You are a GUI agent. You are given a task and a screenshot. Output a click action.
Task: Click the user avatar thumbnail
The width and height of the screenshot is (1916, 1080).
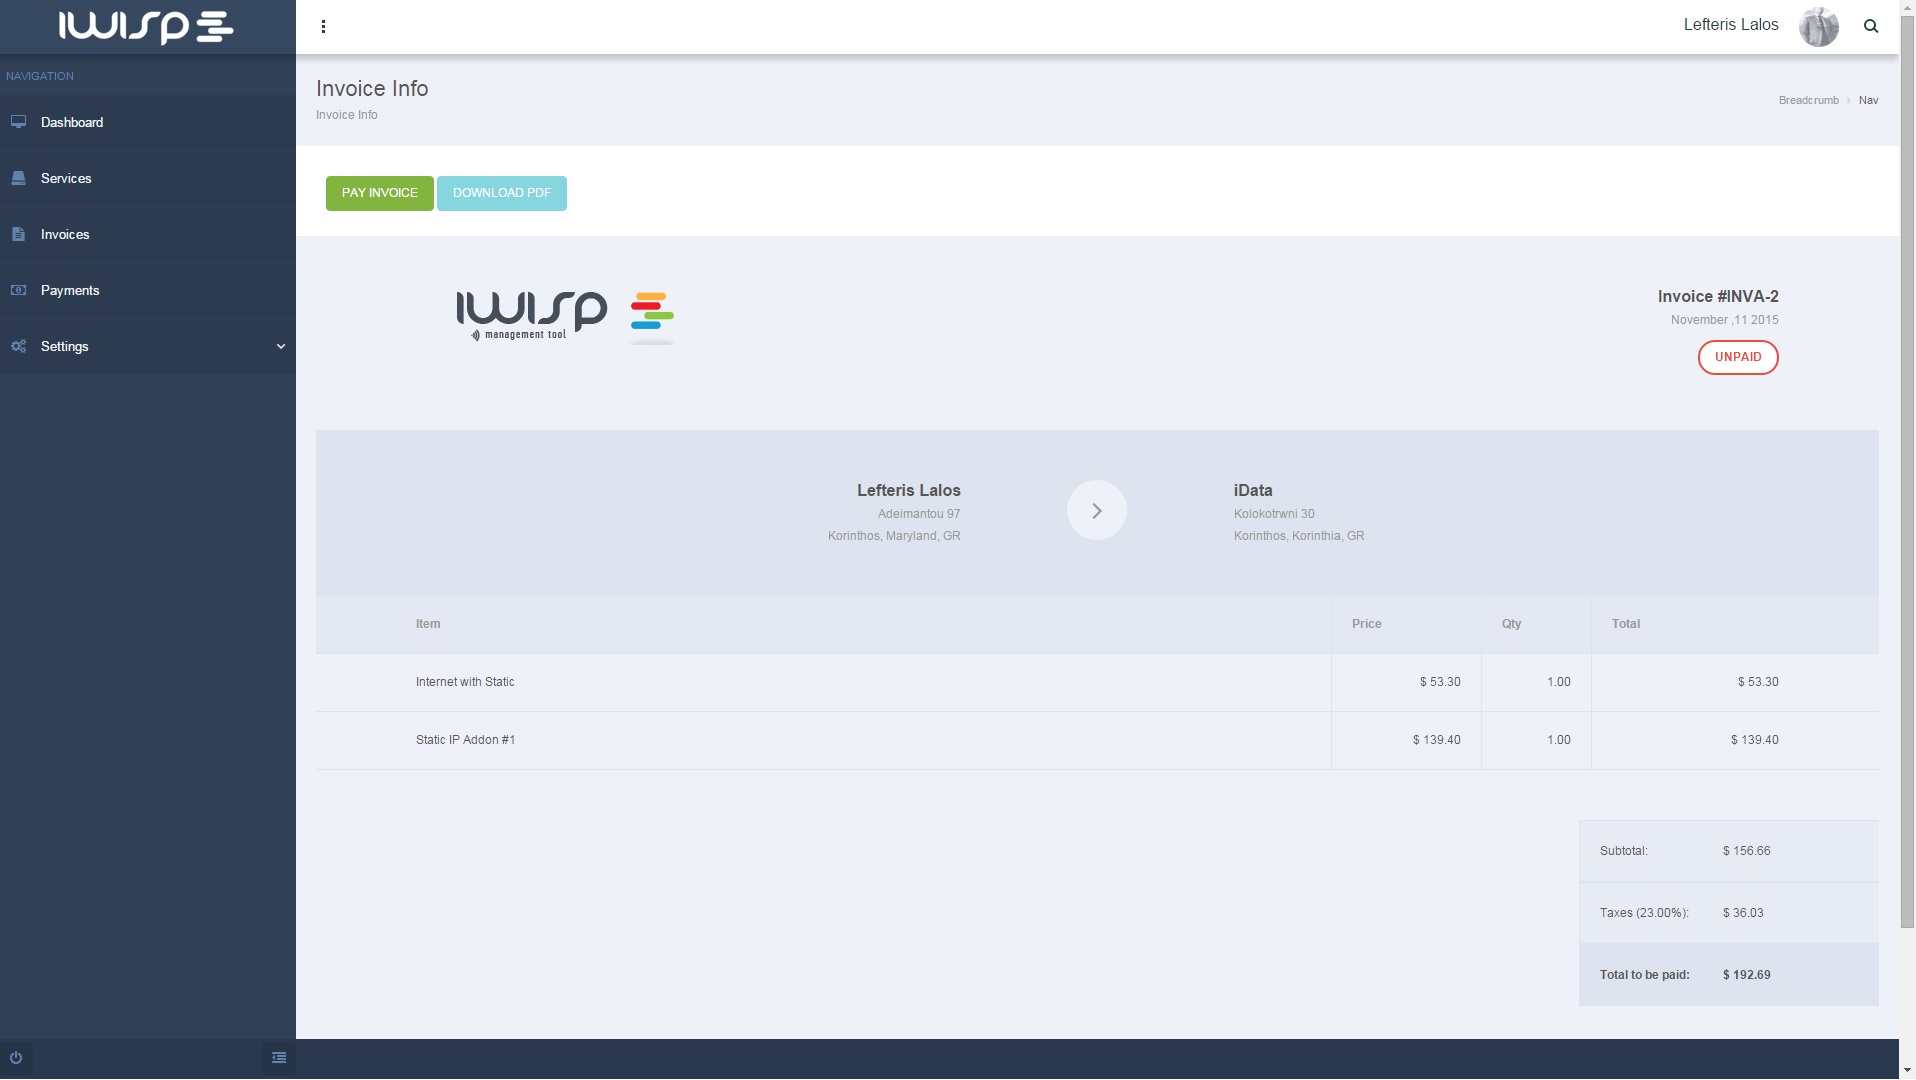coord(1818,26)
